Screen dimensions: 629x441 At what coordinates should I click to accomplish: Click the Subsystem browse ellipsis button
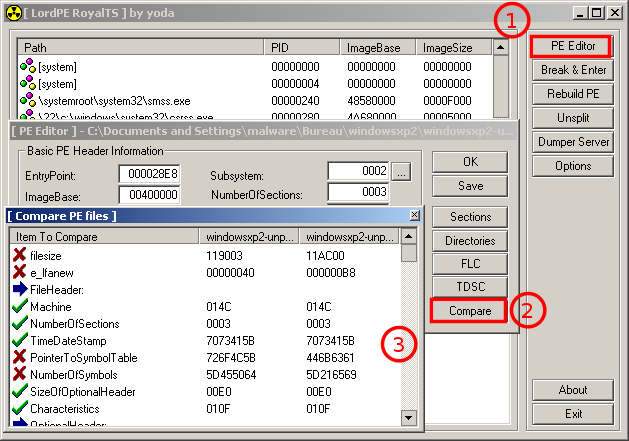coord(400,172)
